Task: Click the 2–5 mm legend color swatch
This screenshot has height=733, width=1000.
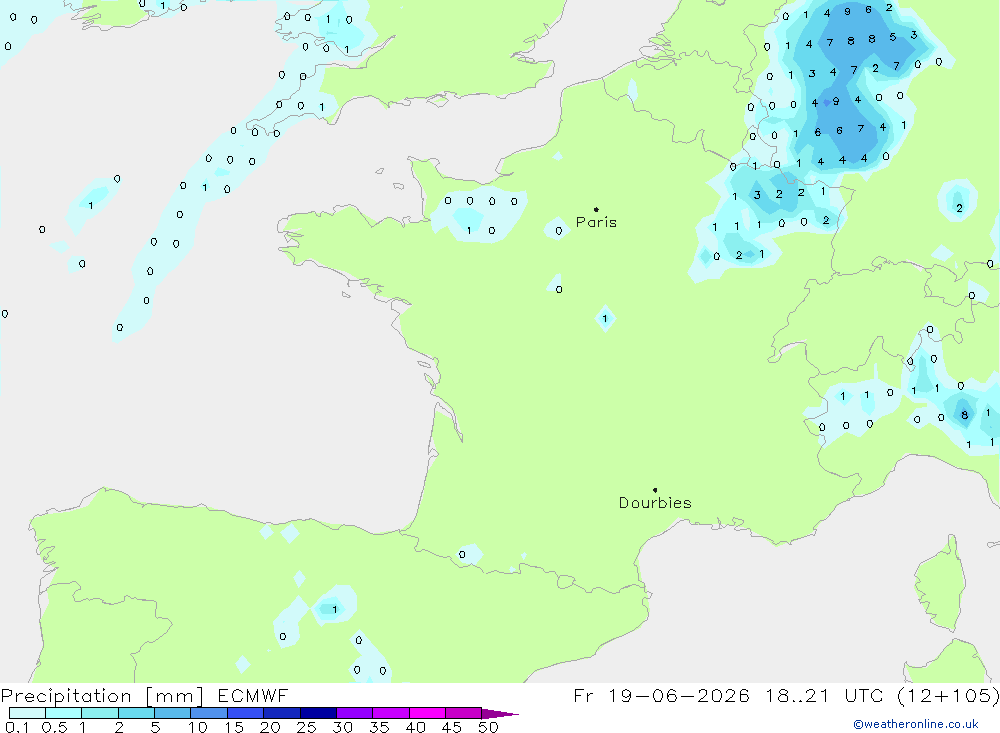Action: pyautogui.click(x=136, y=713)
